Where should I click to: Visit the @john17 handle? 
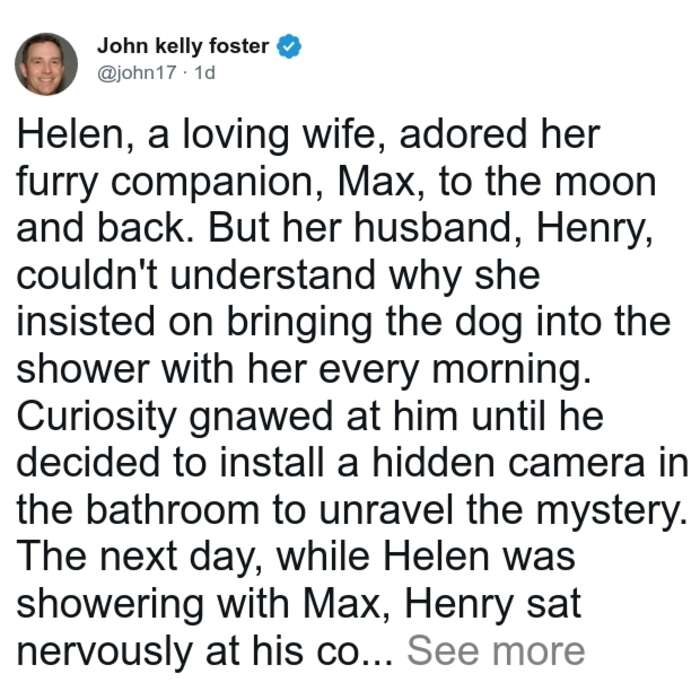tap(137, 72)
